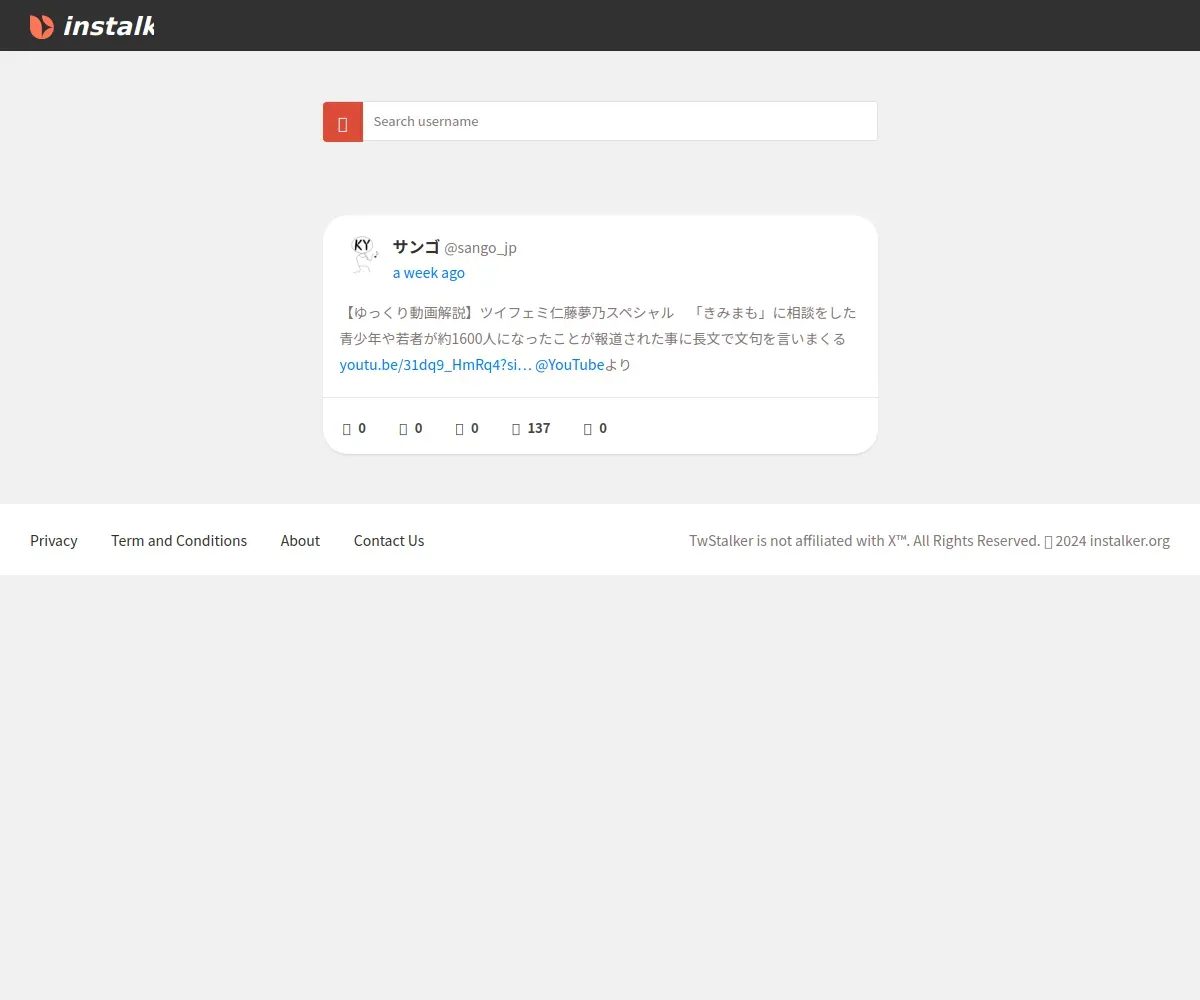This screenshot has width=1200, height=1000.
Task: Open the サンゴ display name link
Action: click(x=416, y=247)
